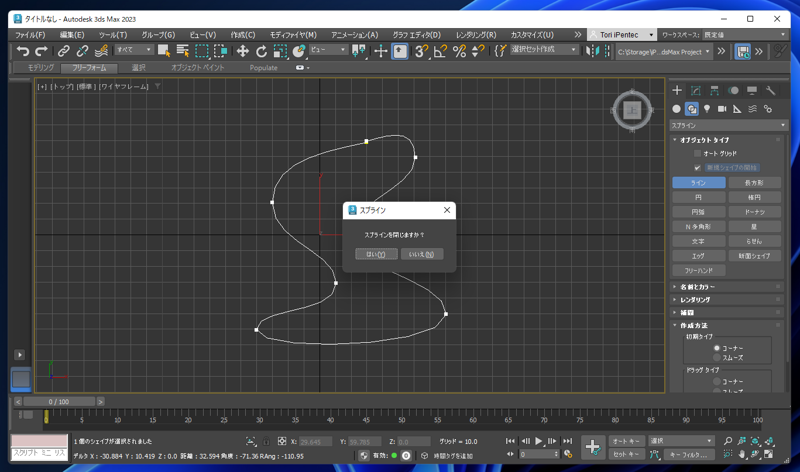Open the 編集(E) menu
Image resolution: width=800 pixels, height=472 pixels.
point(72,35)
